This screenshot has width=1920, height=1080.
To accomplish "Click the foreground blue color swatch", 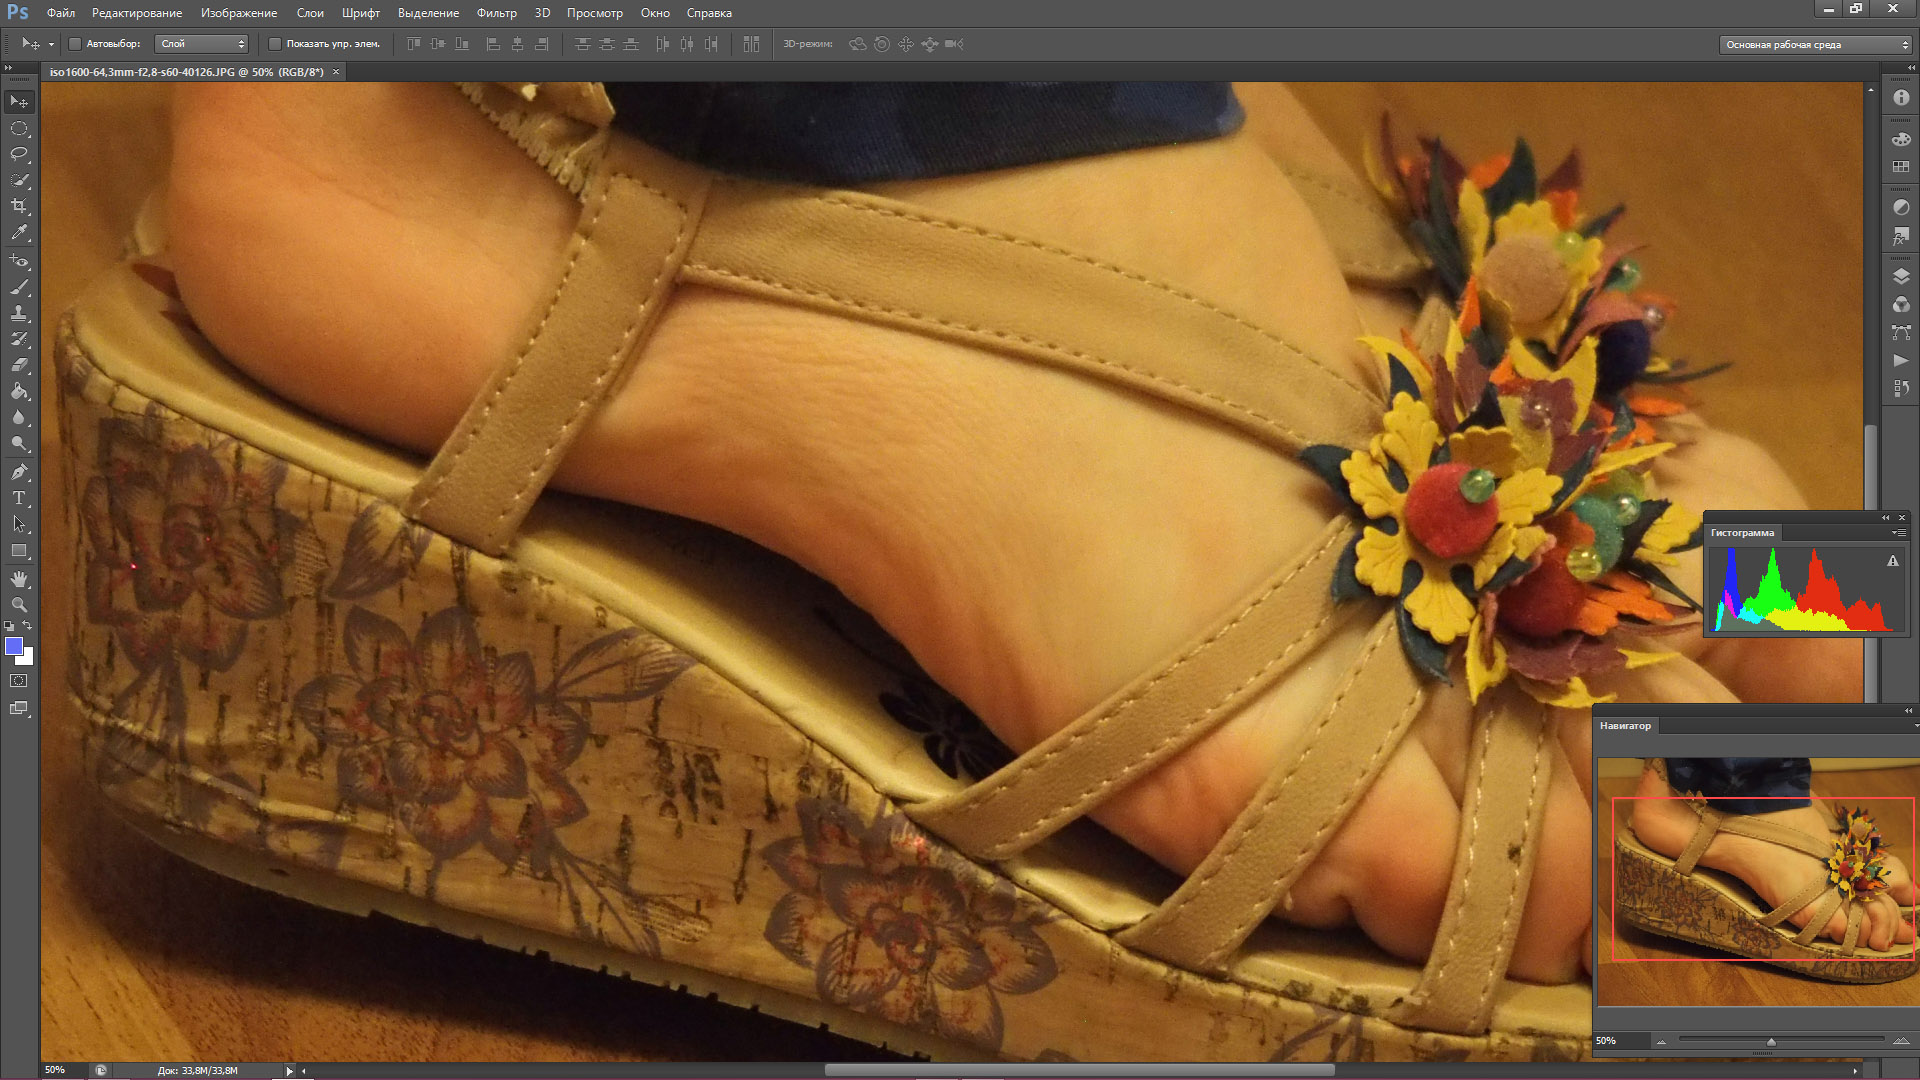I will click(14, 646).
